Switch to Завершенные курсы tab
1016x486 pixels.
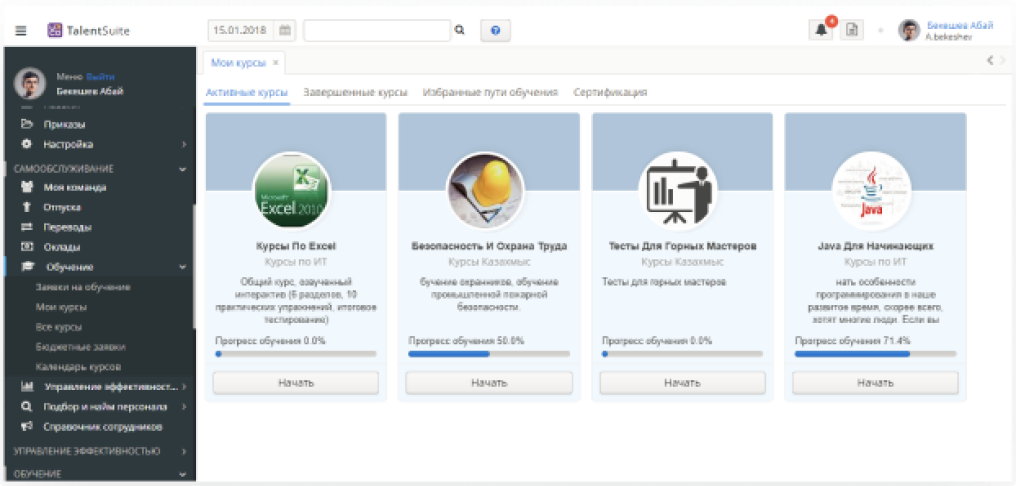tap(355, 92)
